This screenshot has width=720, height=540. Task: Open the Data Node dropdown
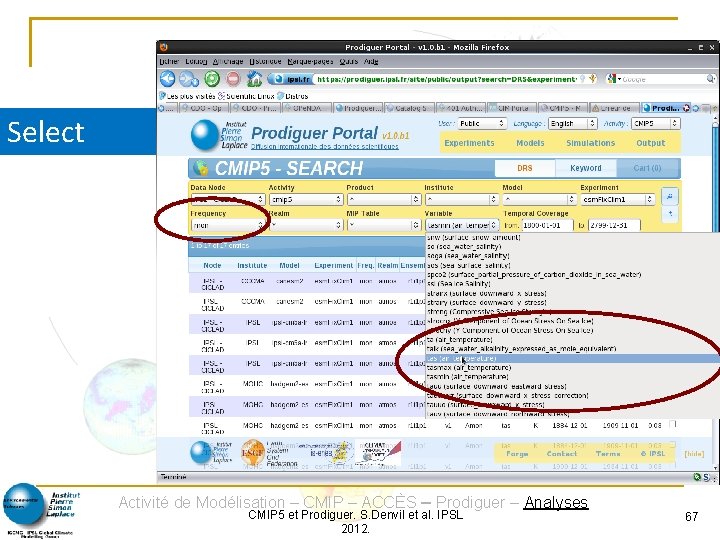228,199
